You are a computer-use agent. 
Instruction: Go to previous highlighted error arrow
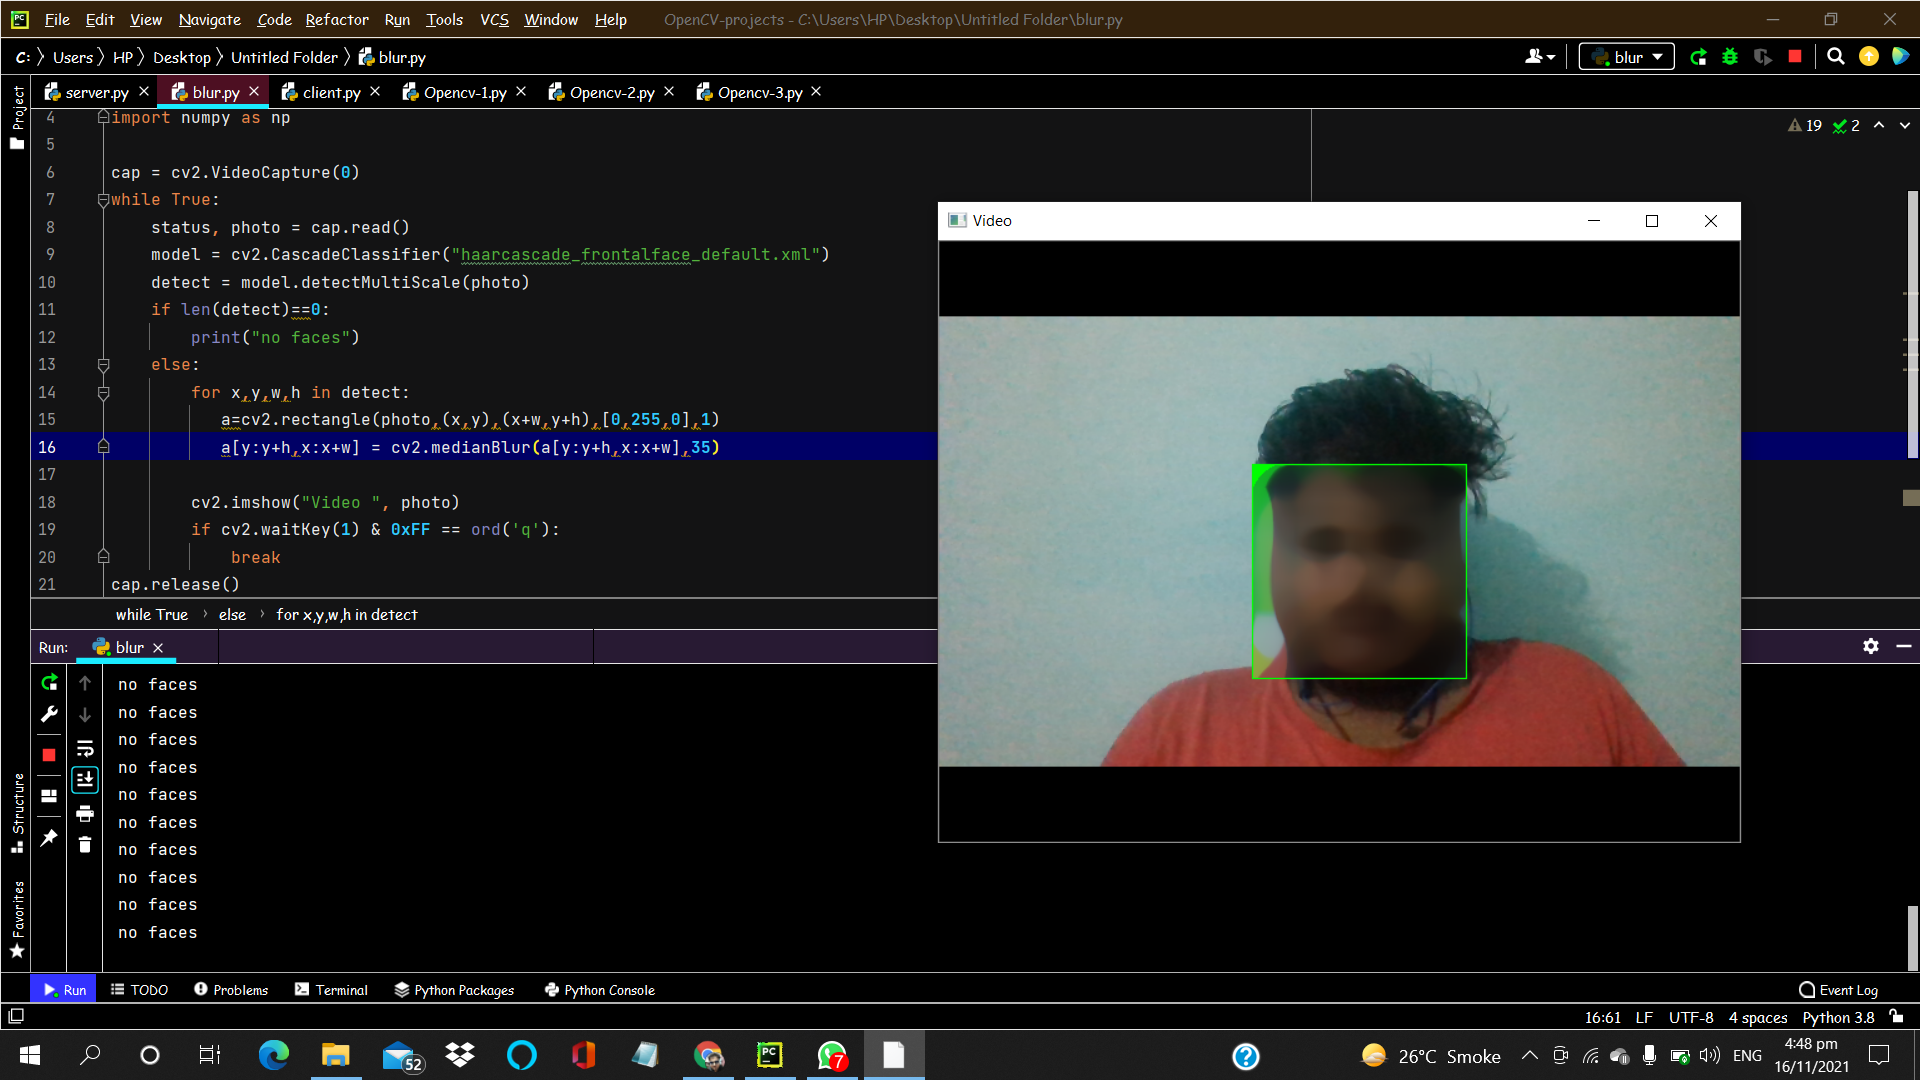1879,125
